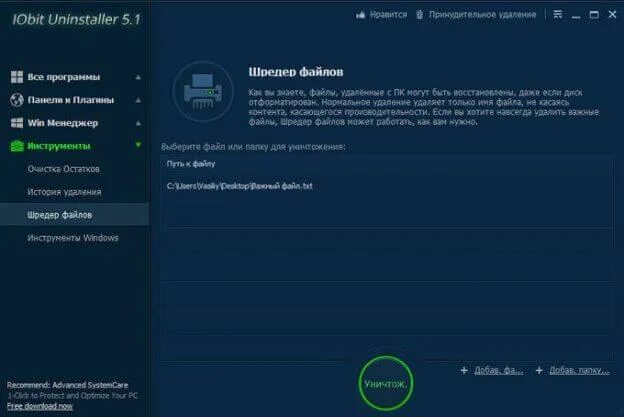The height and width of the screenshot is (417, 624).
Task: Open Панели и Плагины in sidebar
Action: 71,100
